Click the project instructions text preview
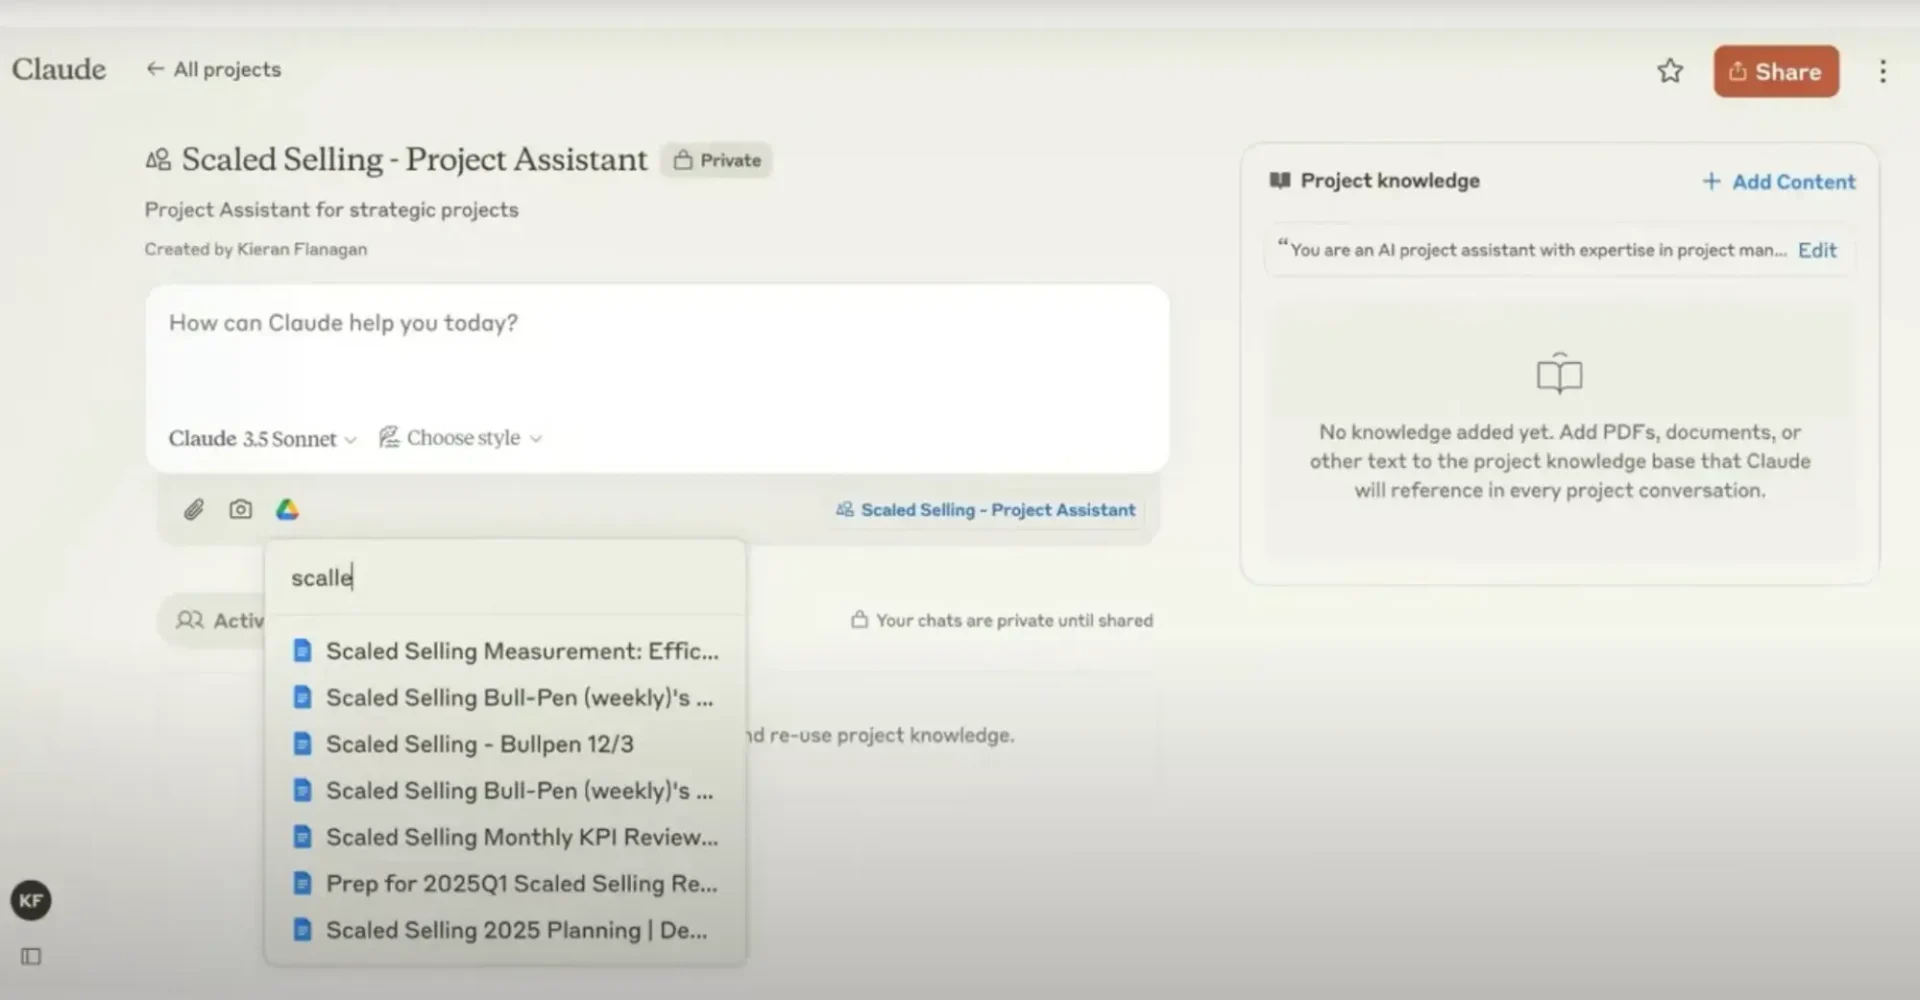Viewport: 1920px width, 1000px height. tap(1532, 250)
